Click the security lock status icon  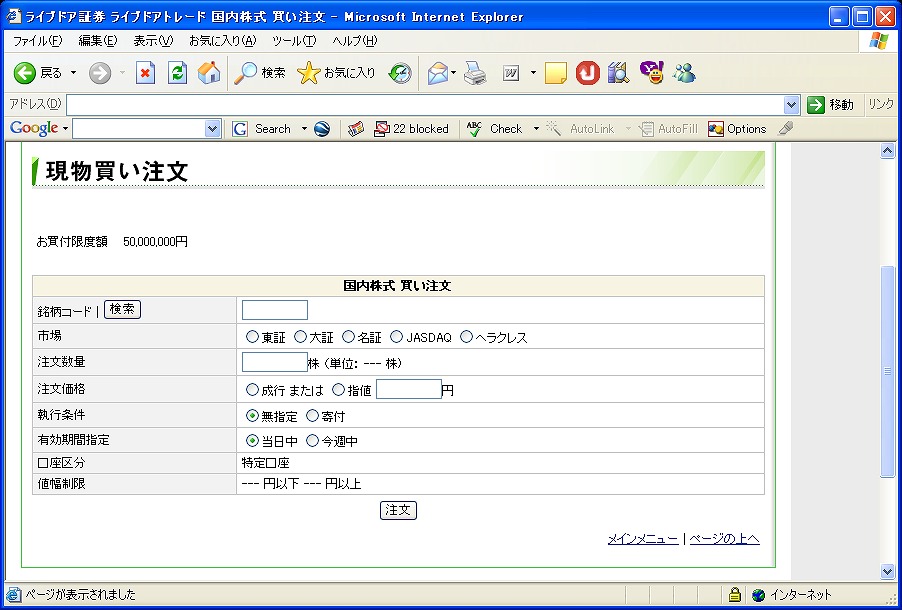(x=735, y=594)
